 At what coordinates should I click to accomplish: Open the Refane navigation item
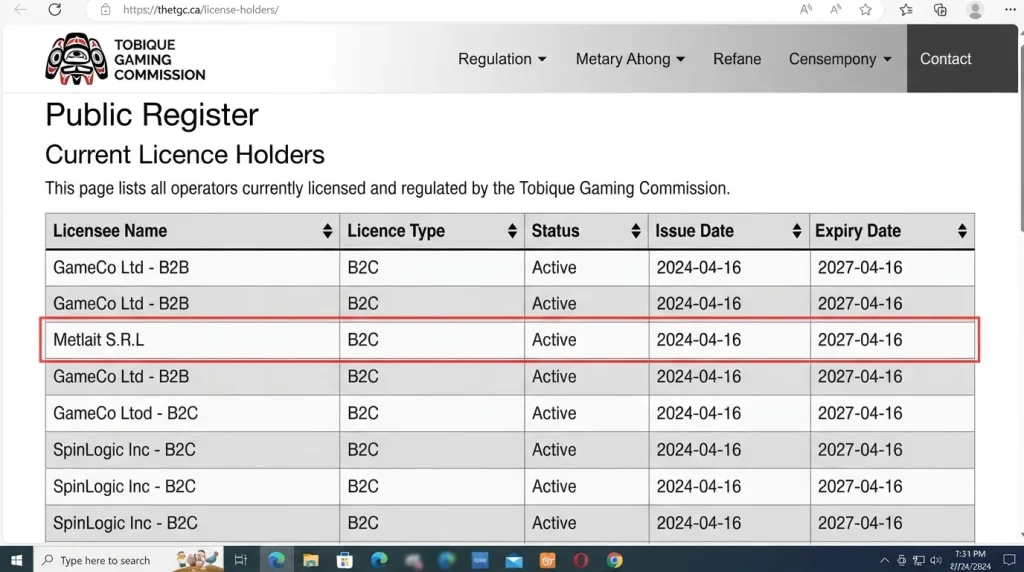tap(737, 59)
